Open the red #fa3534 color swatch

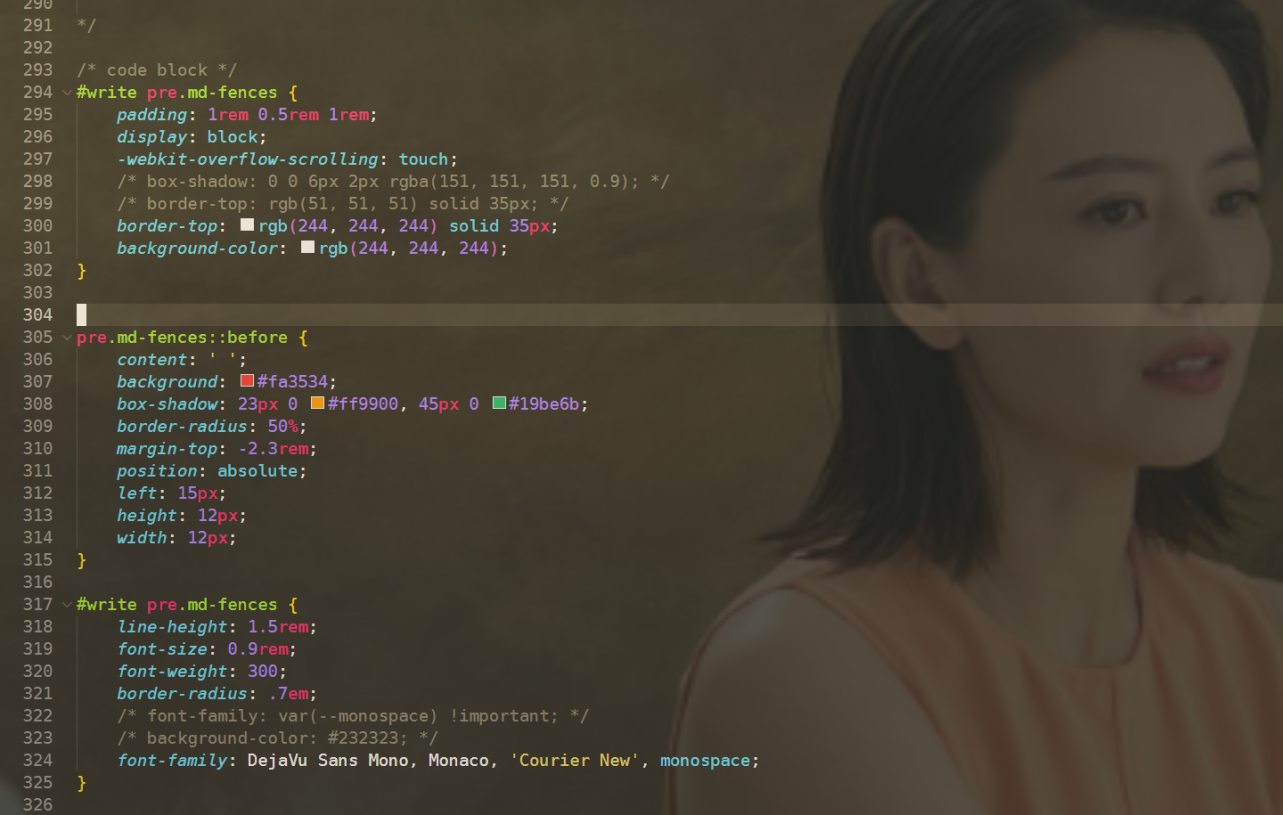[x=247, y=381]
